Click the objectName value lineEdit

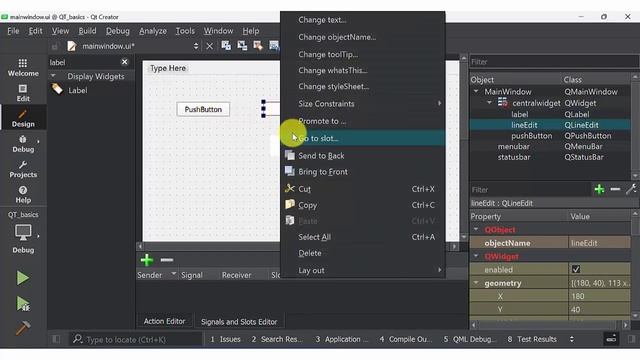coord(599,243)
